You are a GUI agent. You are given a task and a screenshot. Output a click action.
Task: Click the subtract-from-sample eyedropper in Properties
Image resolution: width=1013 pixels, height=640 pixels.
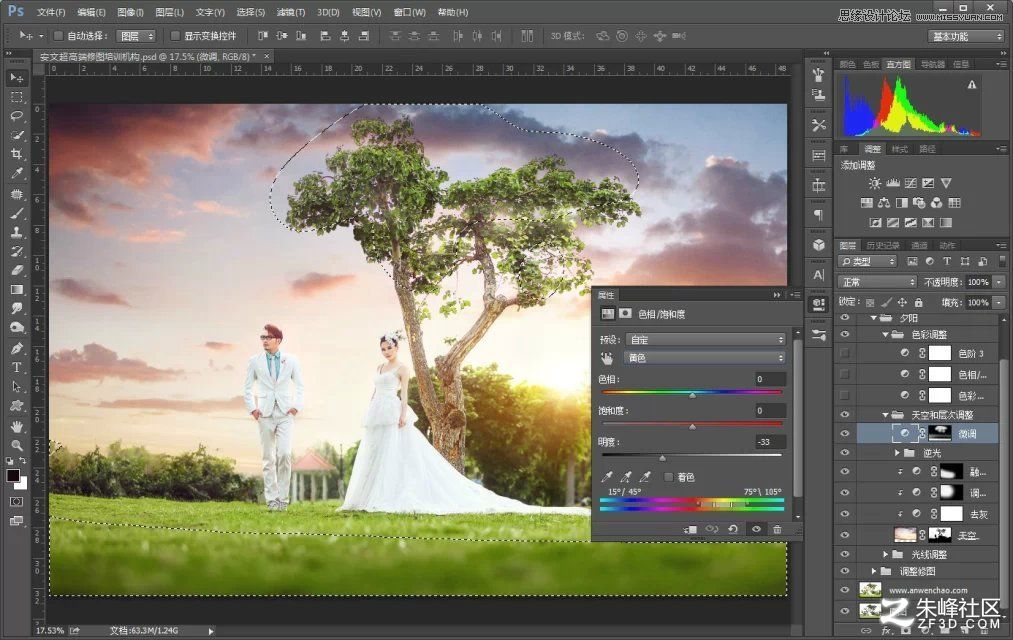click(x=644, y=477)
